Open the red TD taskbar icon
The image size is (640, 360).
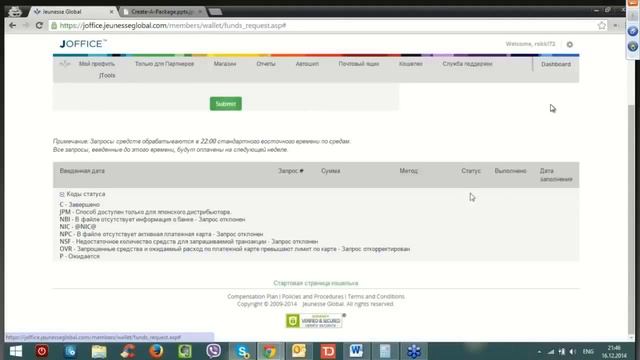tap(328, 351)
